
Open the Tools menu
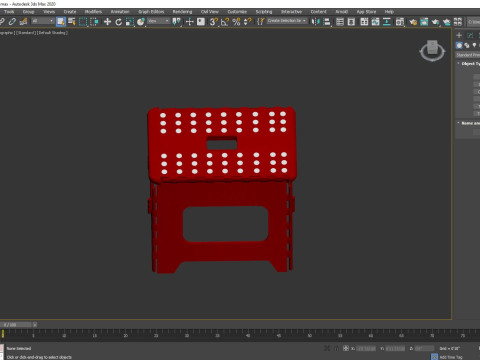[9, 12]
